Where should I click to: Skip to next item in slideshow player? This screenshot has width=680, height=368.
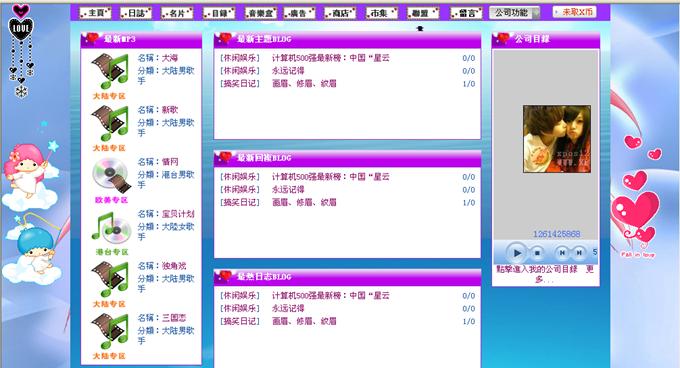coord(579,252)
